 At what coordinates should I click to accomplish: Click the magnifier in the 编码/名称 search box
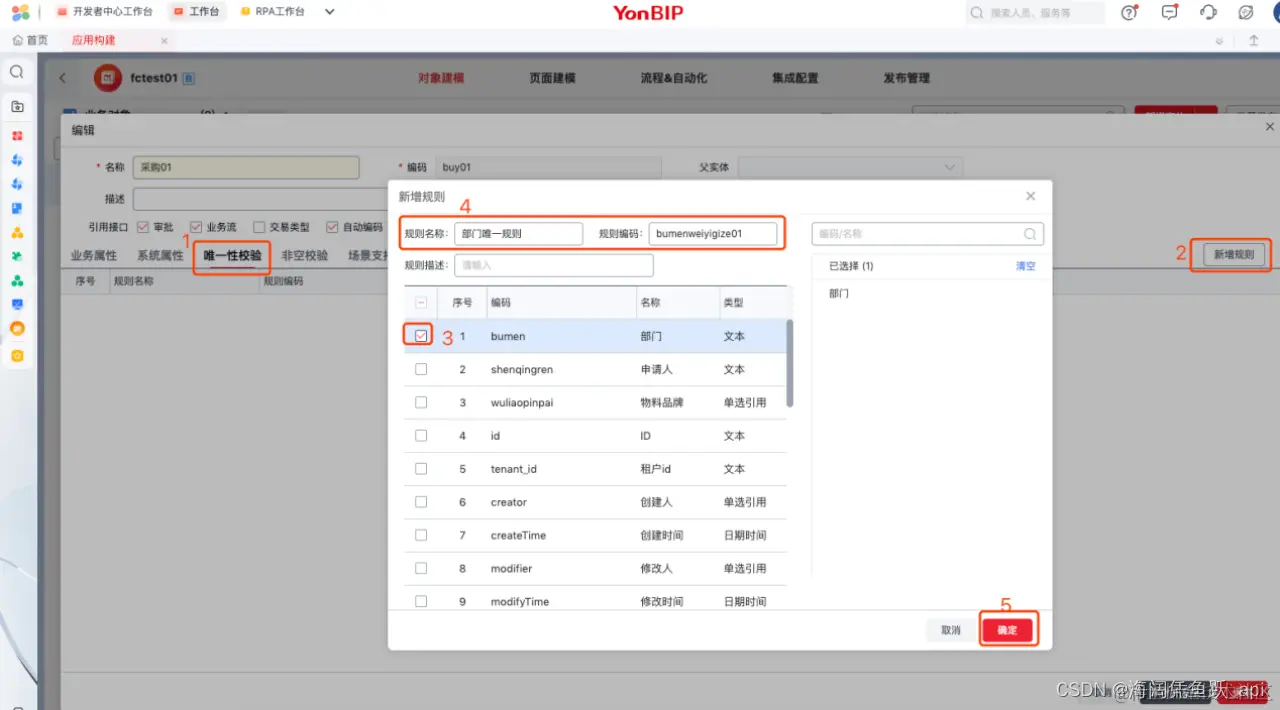[x=1030, y=234]
